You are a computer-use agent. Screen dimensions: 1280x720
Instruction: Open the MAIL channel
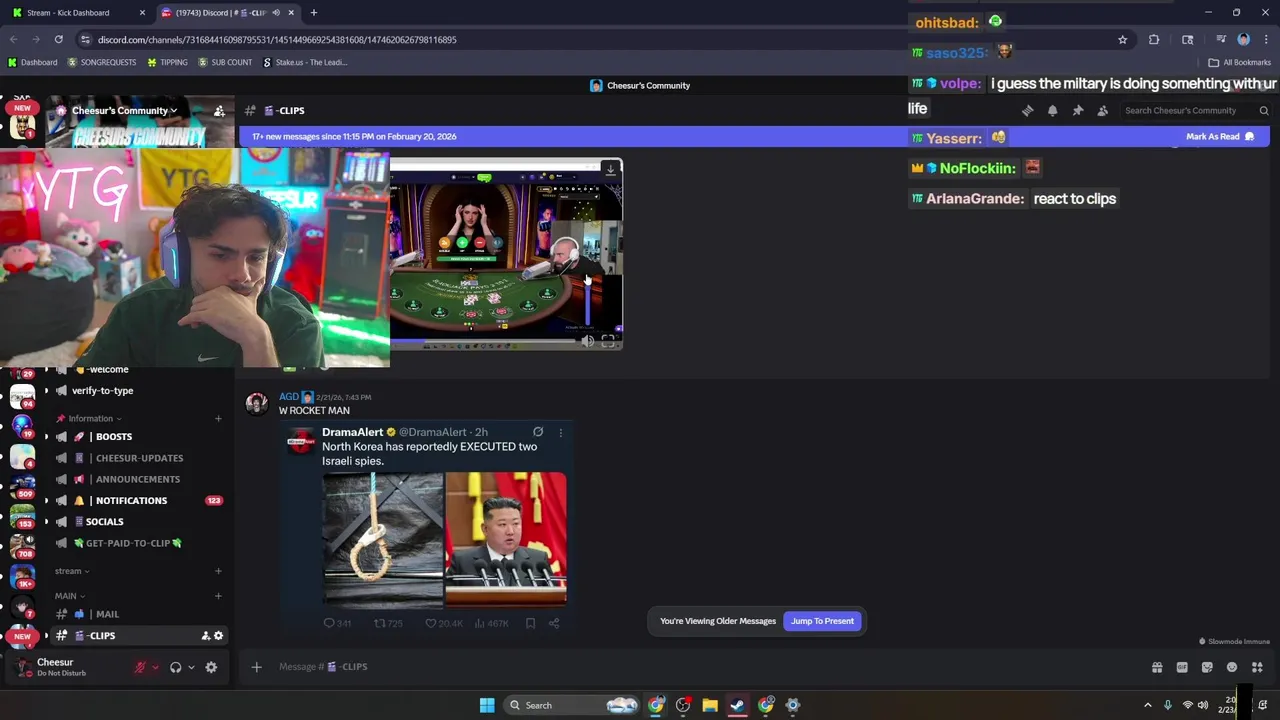point(138,614)
